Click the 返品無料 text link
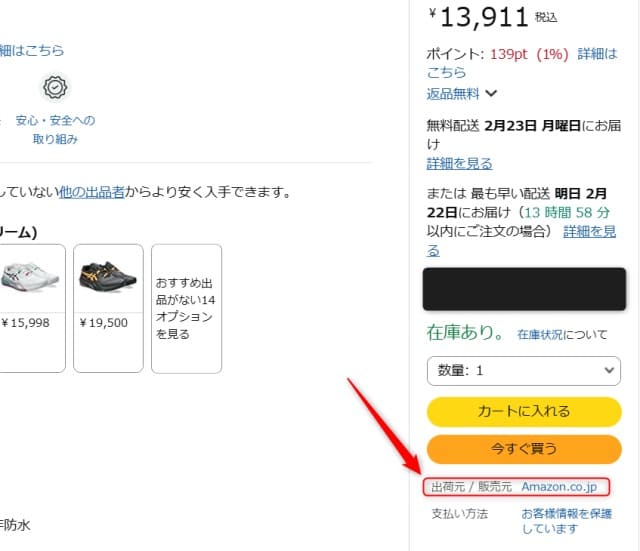This screenshot has height=551, width=640. coord(453,94)
